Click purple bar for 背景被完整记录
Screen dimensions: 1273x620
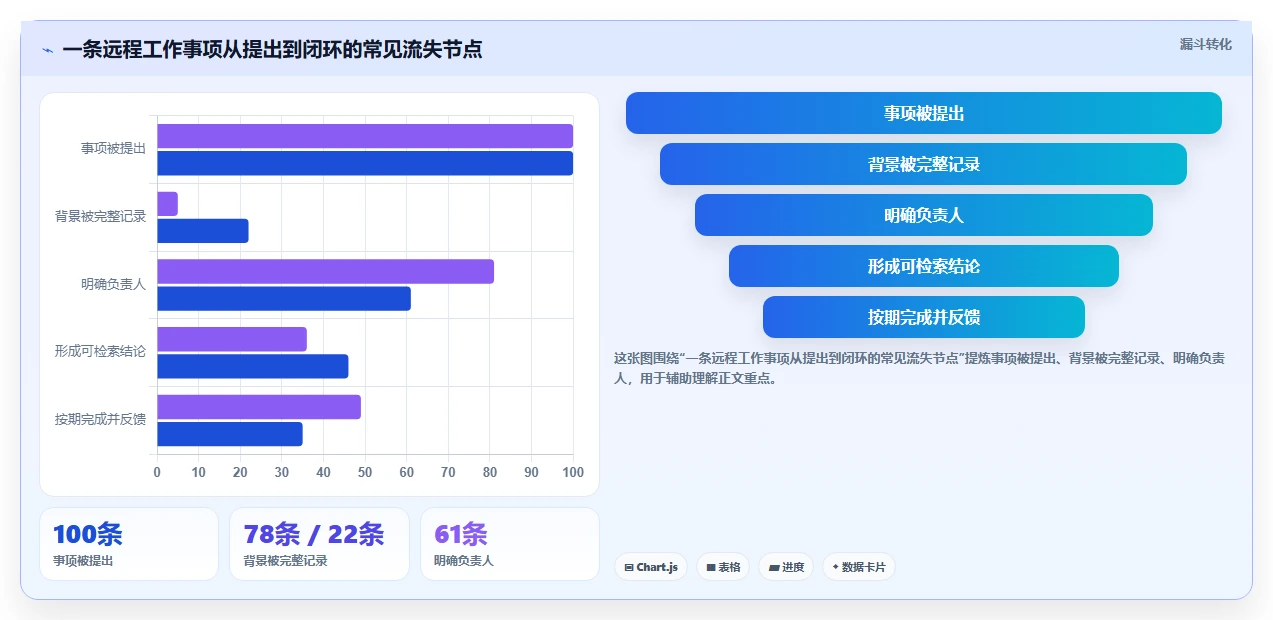click(167, 204)
